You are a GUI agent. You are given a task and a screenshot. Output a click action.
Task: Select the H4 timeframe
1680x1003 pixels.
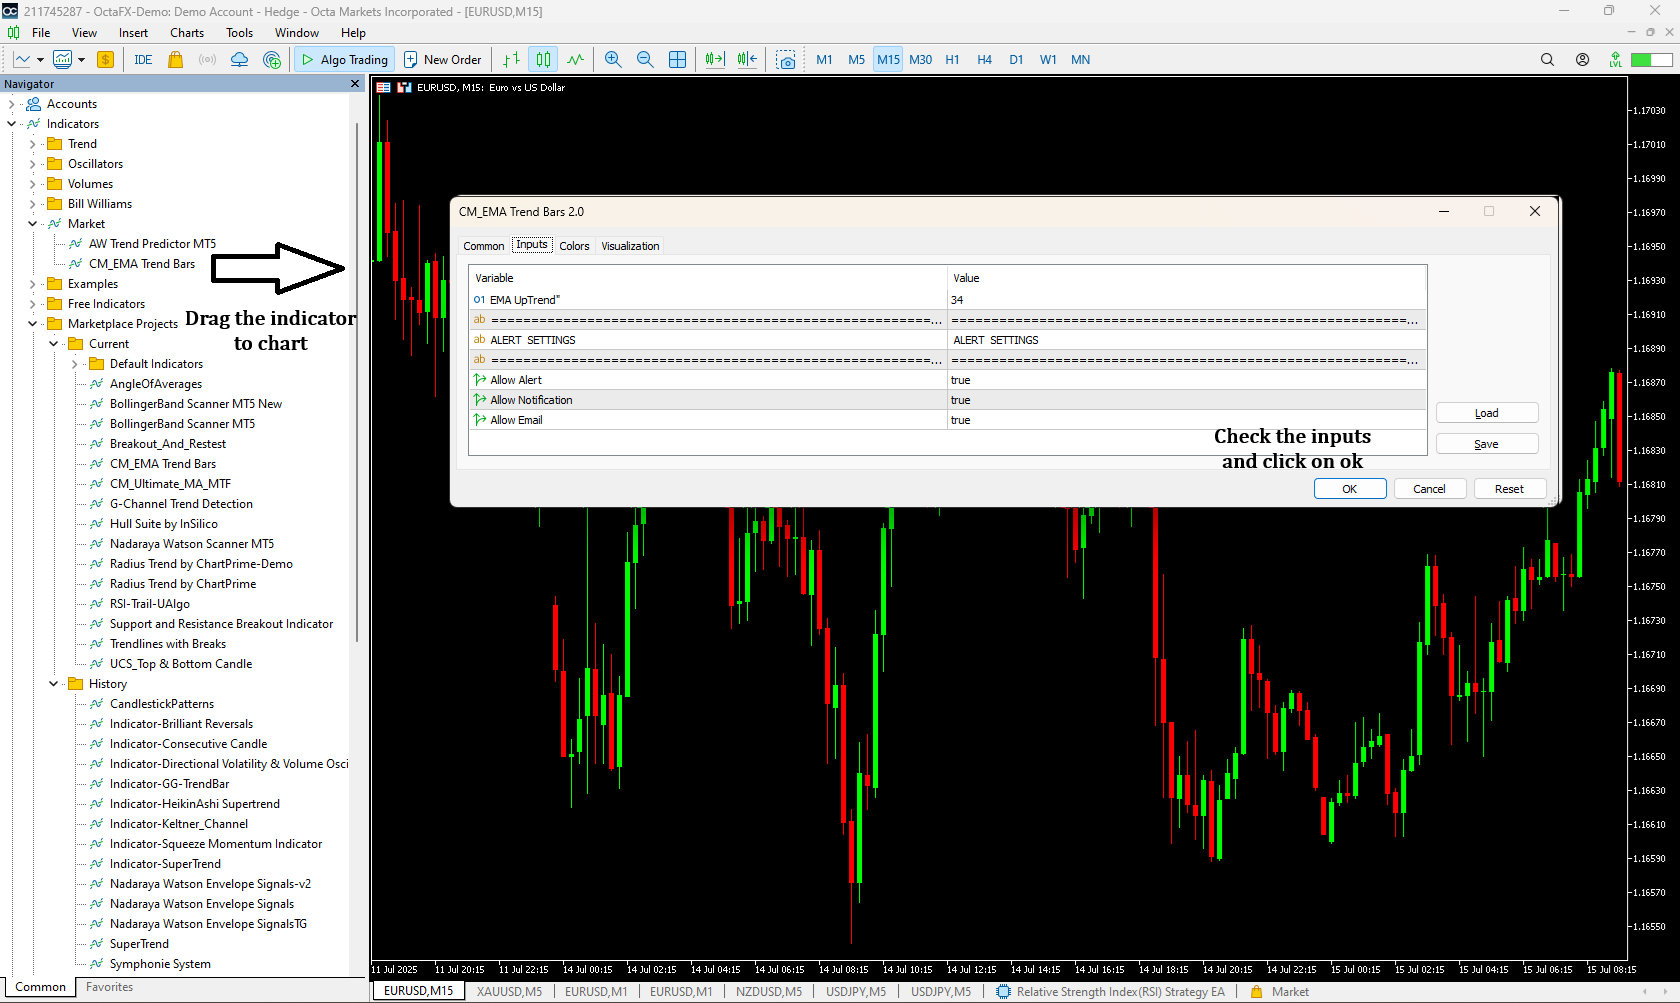click(984, 60)
